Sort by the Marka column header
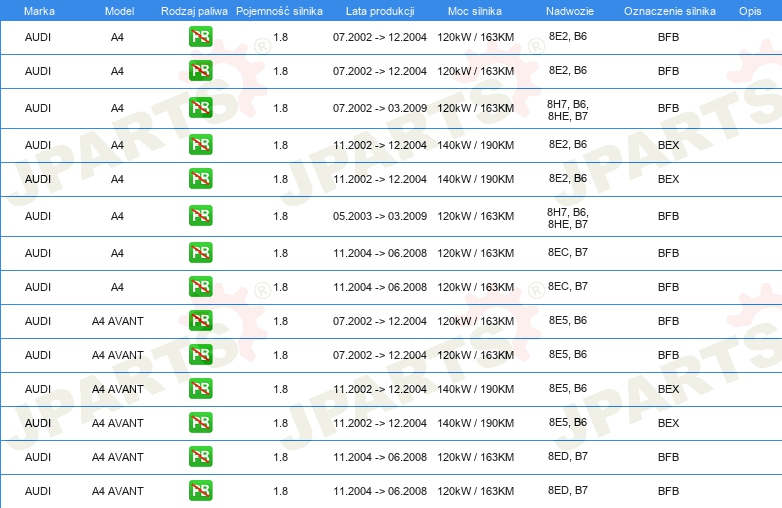Viewport: 782px width, 508px height. point(38,10)
